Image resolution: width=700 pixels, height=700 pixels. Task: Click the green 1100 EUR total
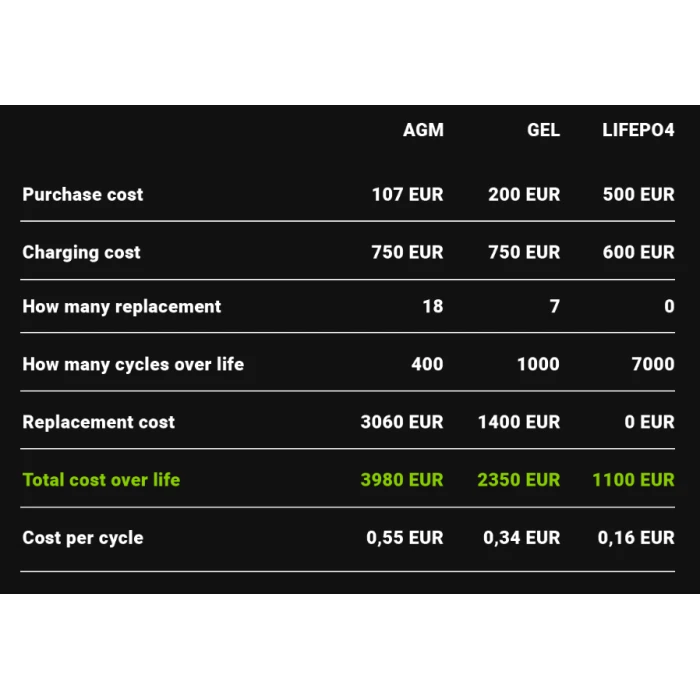633,480
